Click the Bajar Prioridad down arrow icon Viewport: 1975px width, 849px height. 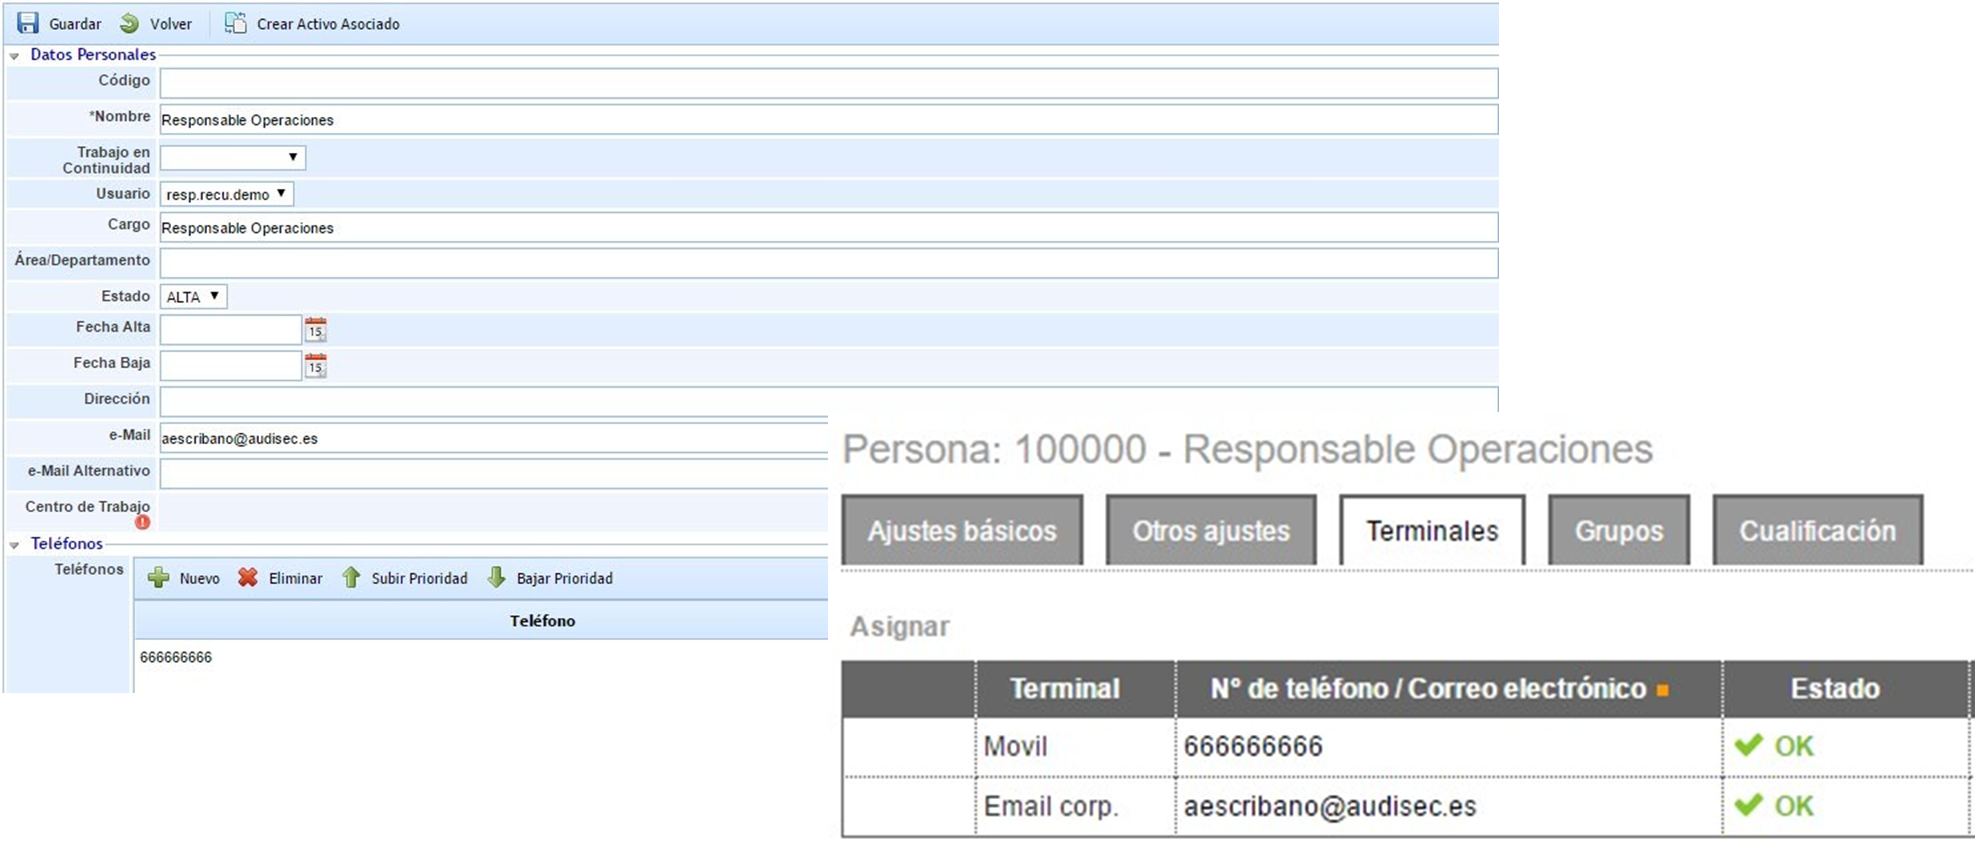click(496, 578)
